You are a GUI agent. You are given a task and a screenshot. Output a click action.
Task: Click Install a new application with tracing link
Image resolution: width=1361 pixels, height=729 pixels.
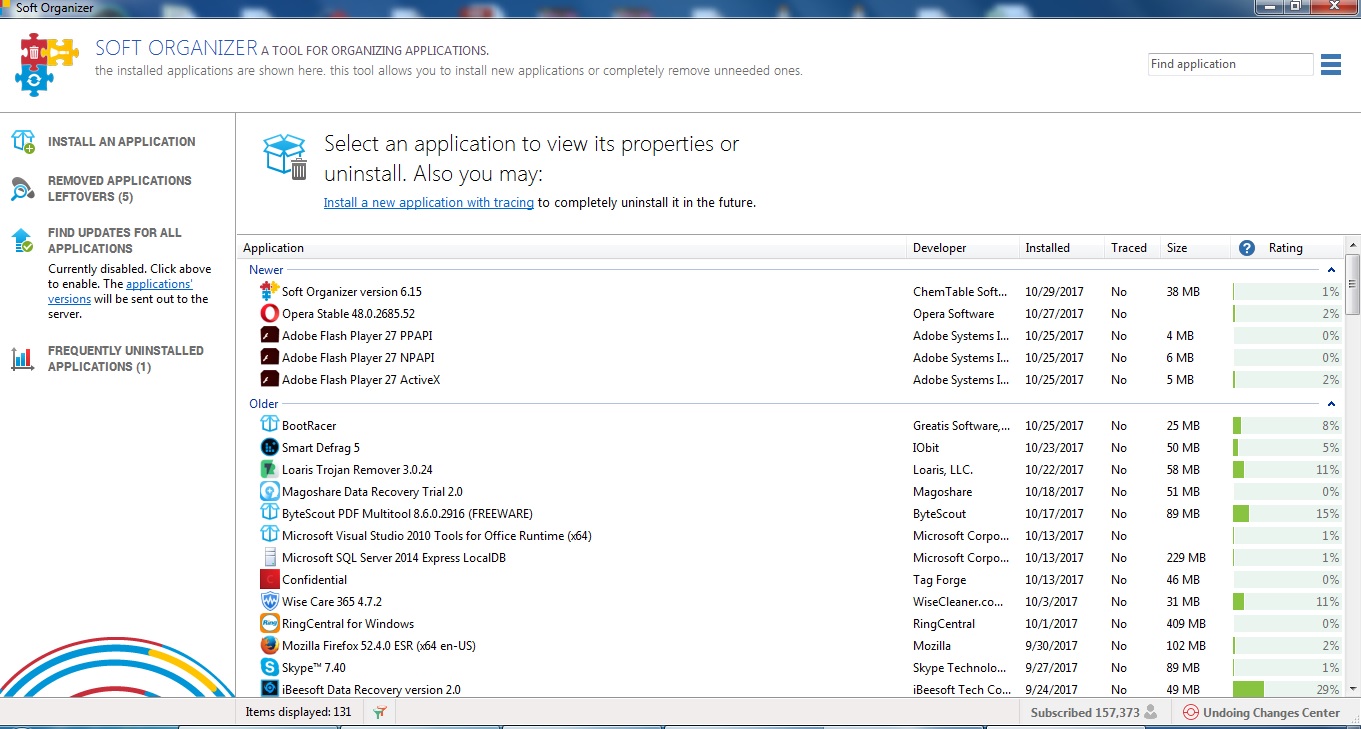pos(429,202)
